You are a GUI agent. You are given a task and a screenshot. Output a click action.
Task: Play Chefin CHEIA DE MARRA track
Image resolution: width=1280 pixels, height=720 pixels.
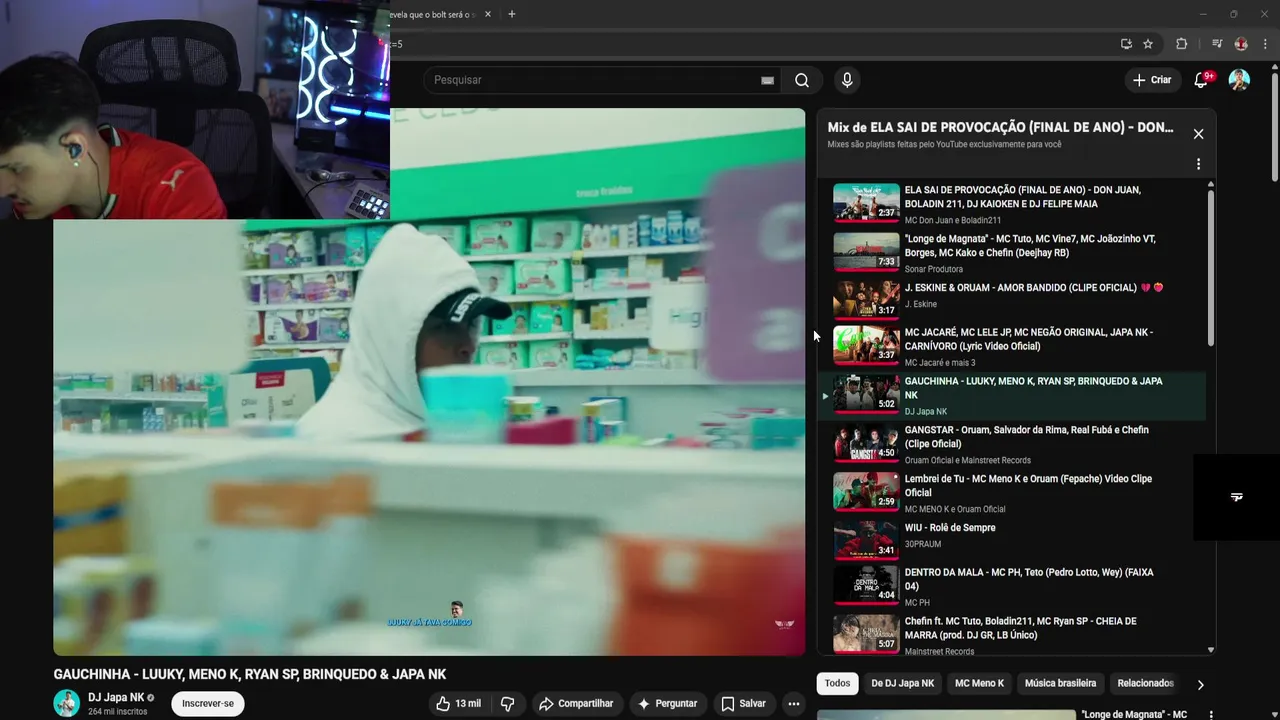tap(1010, 635)
